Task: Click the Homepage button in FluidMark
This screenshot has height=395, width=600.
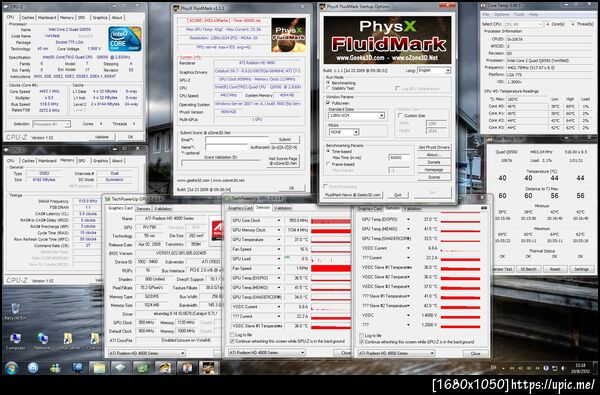Action: pyautogui.click(x=434, y=170)
